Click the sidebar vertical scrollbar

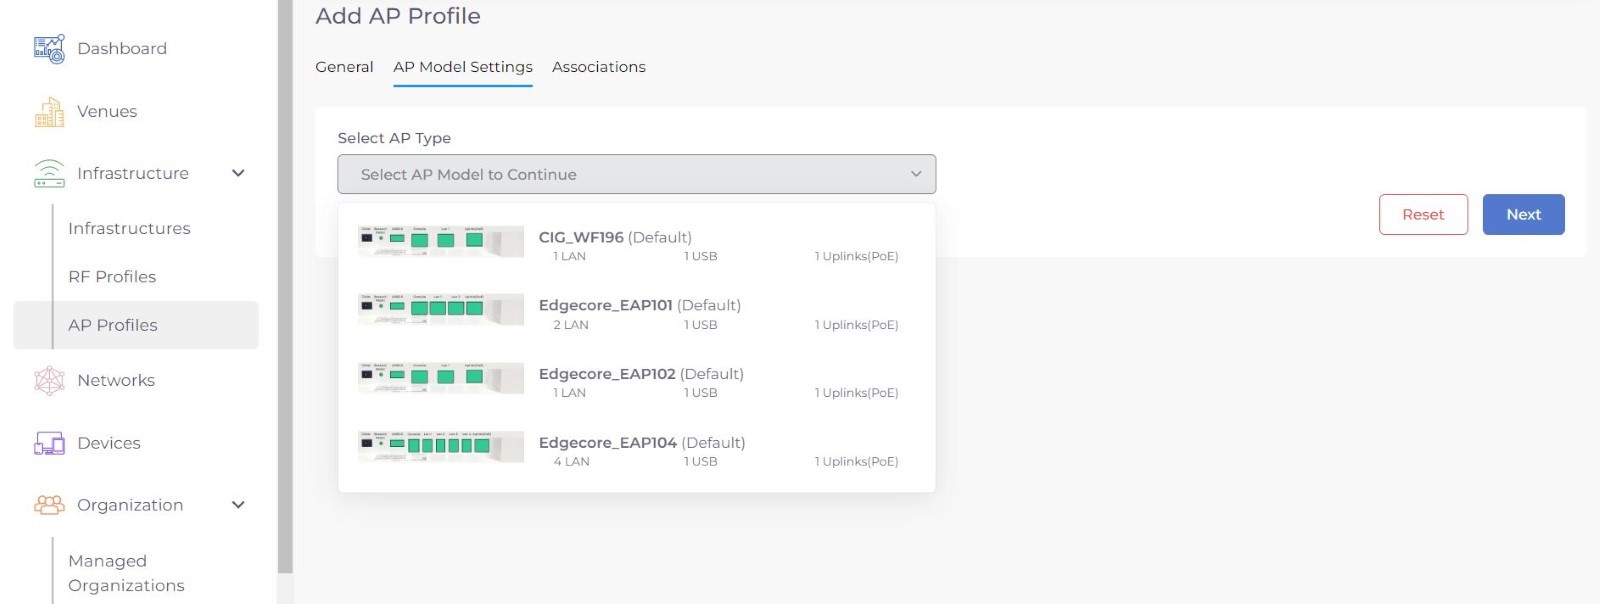(x=285, y=285)
